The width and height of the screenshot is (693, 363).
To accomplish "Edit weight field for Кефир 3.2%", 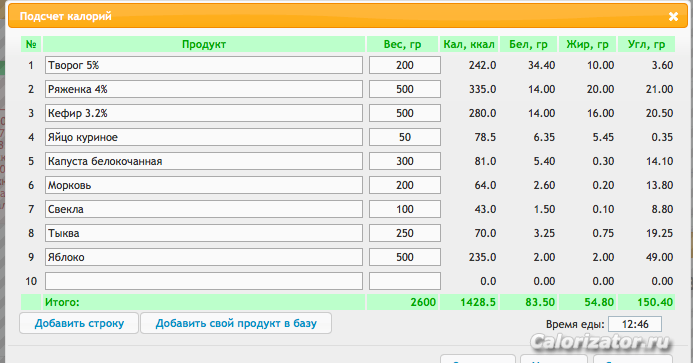I will pos(405,113).
